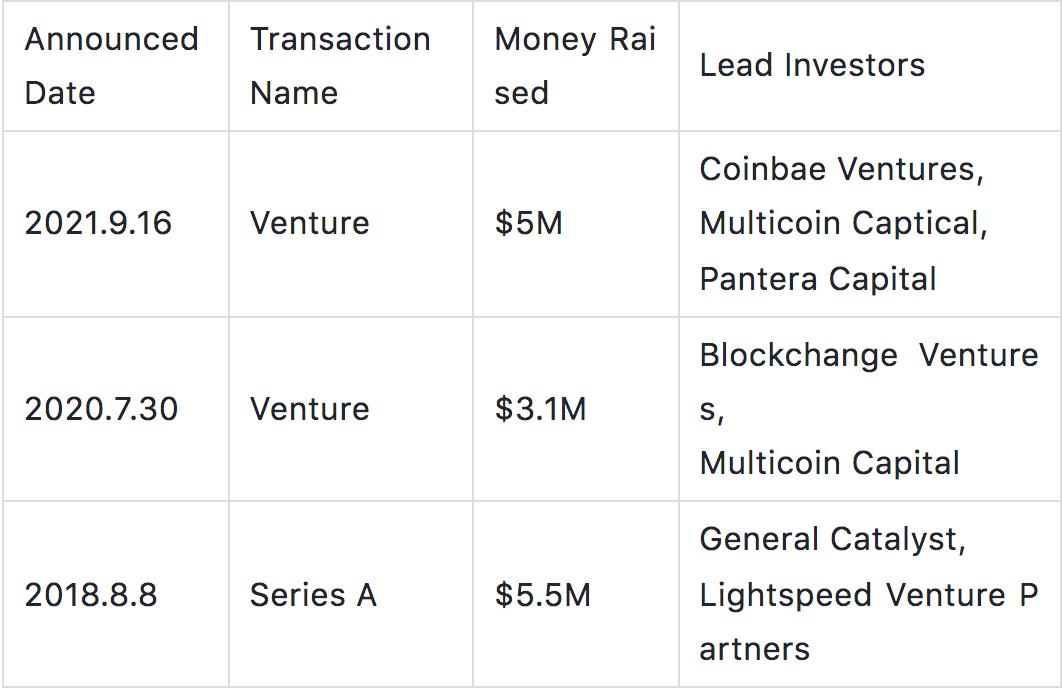The width and height of the screenshot is (1062, 692).
Task: Click the 2021.9.16 date cell
Action: 98,223
